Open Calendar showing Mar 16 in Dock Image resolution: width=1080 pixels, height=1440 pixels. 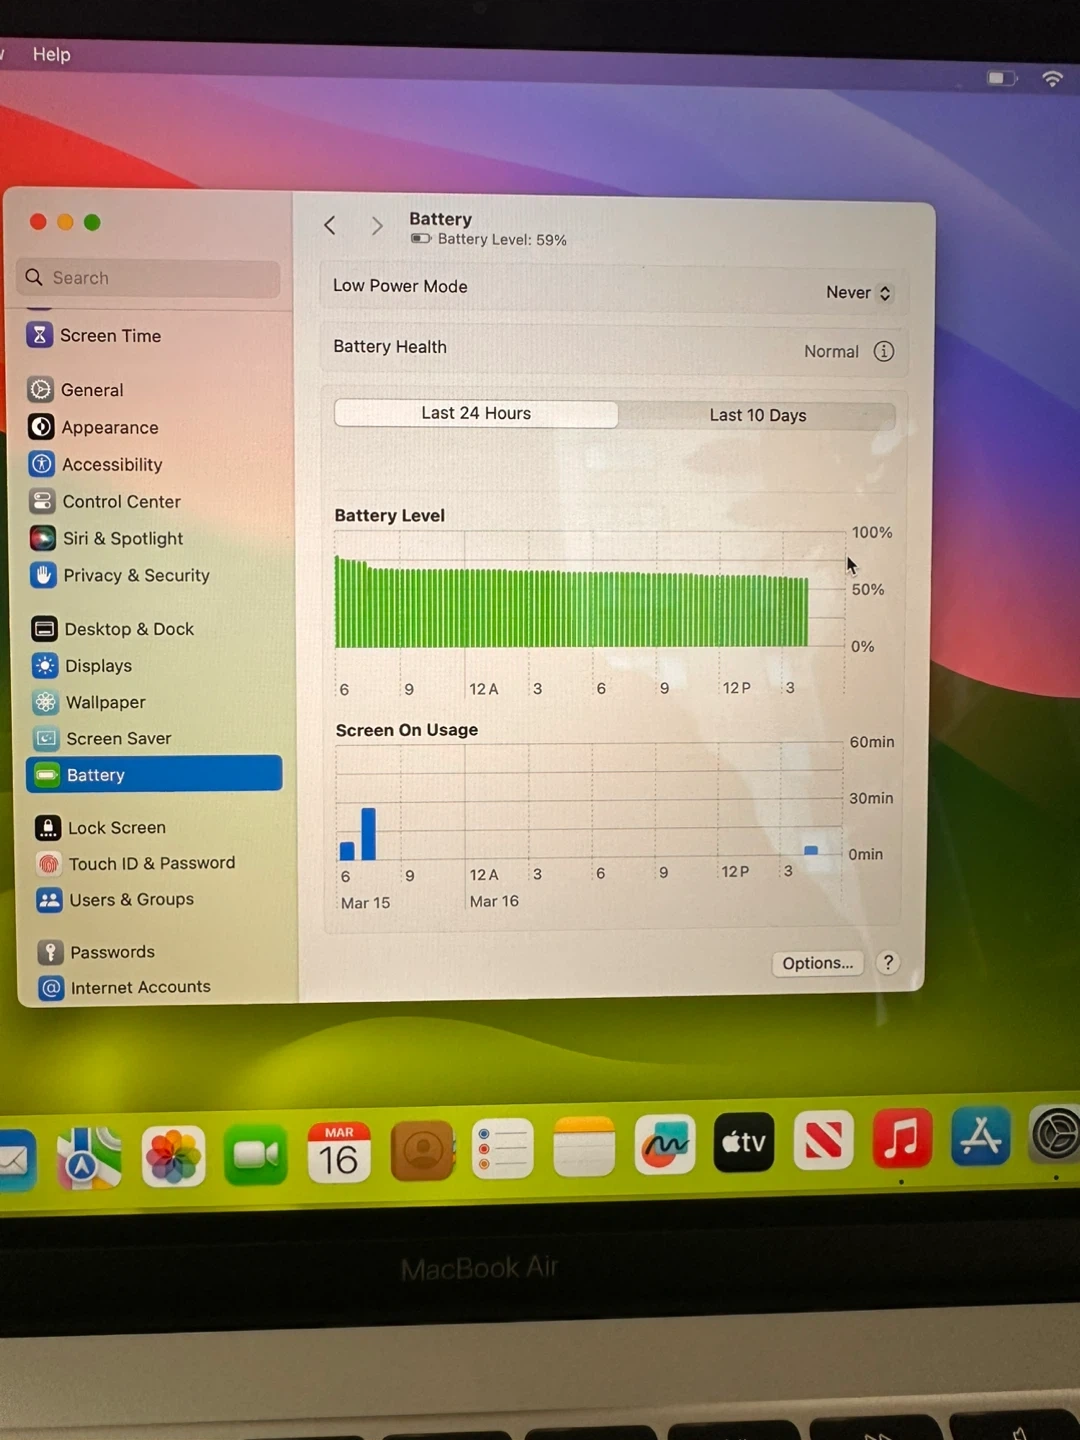(339, 1153)
